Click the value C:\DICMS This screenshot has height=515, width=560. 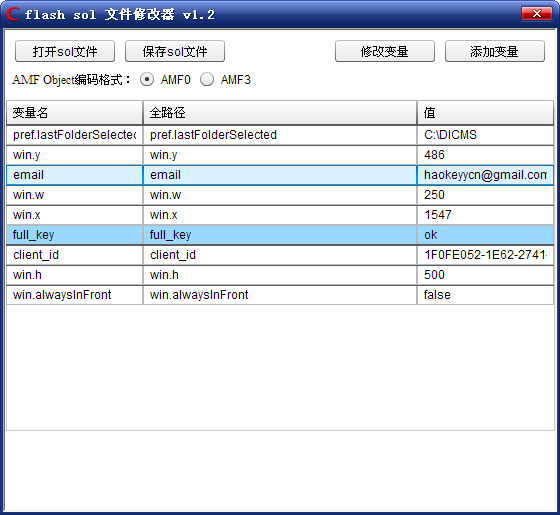tap(485, 135)
